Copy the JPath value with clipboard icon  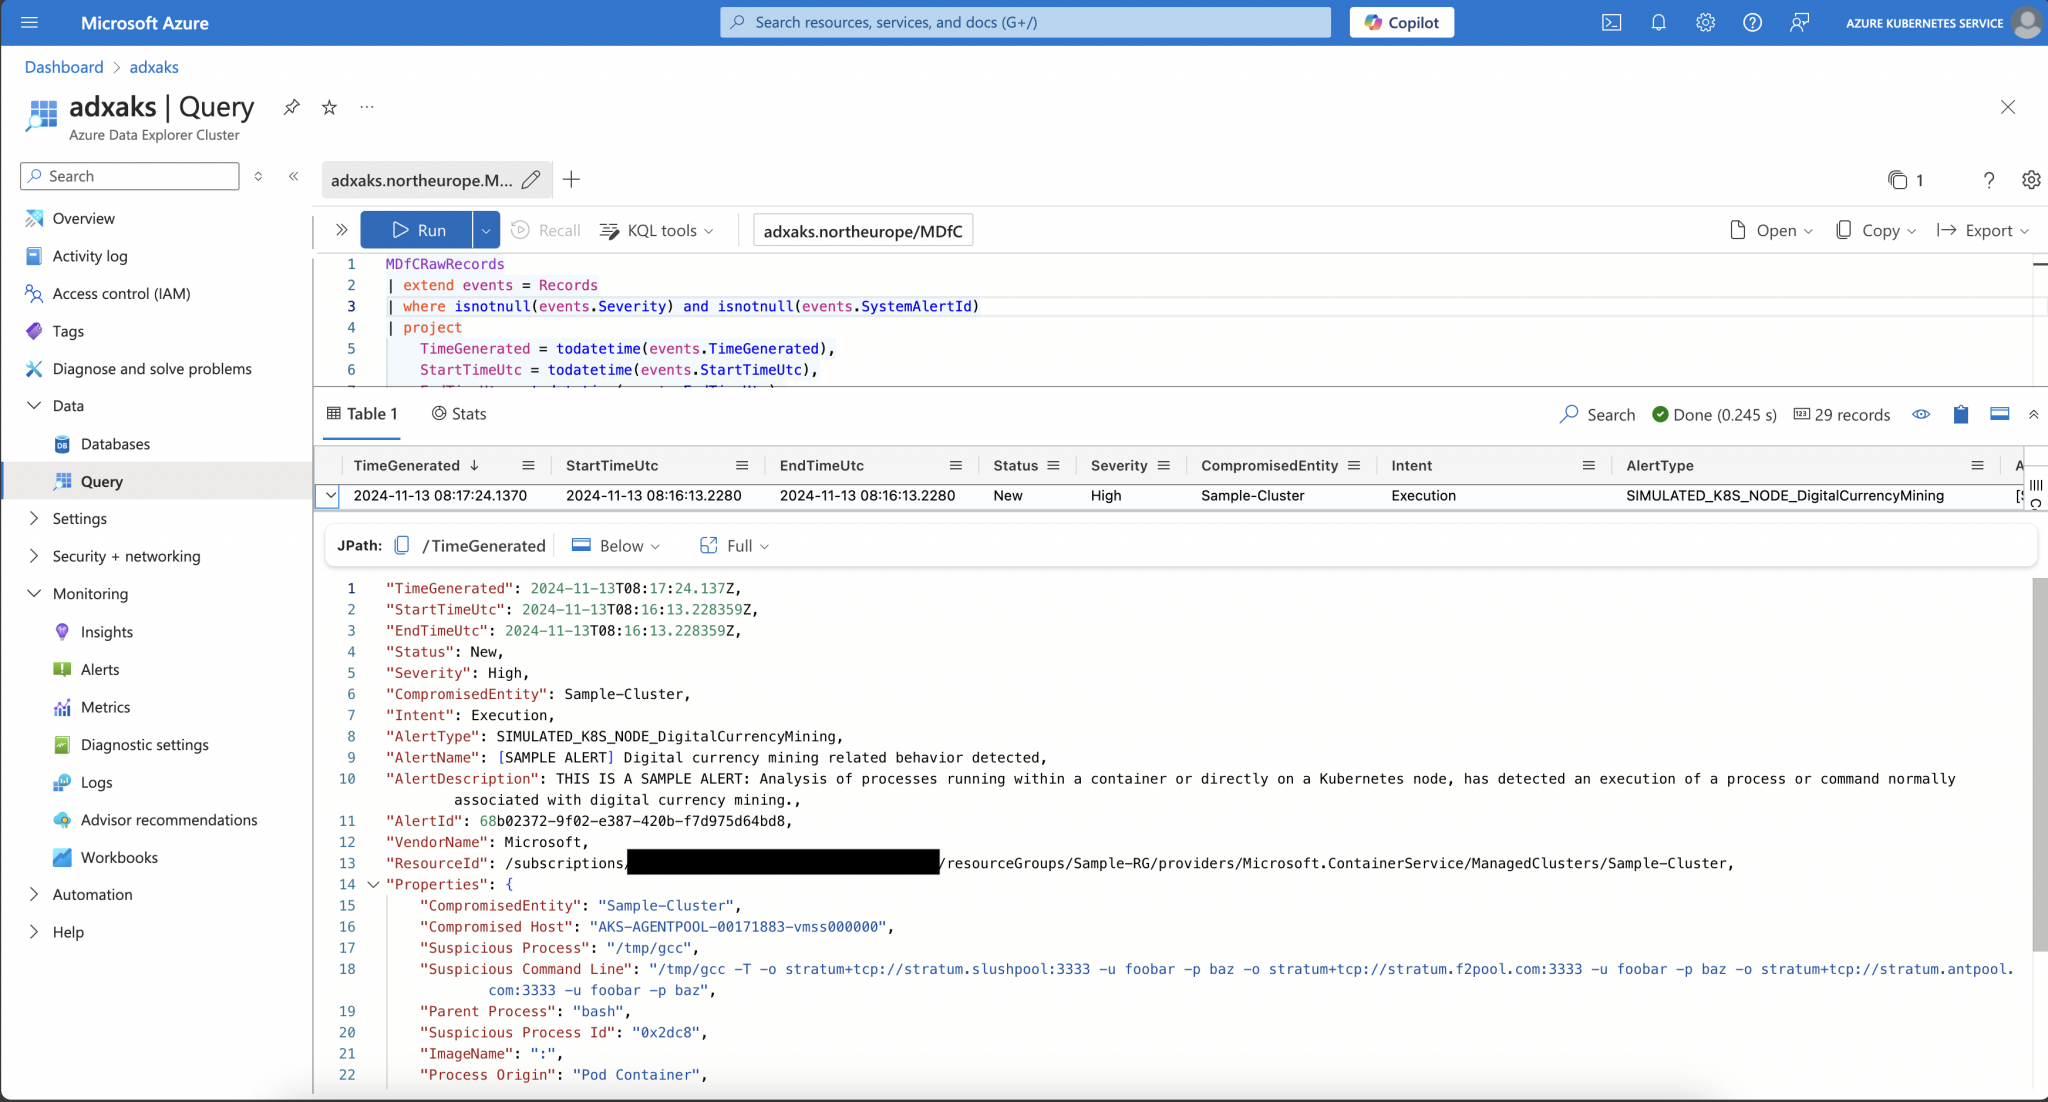(401, 545)
